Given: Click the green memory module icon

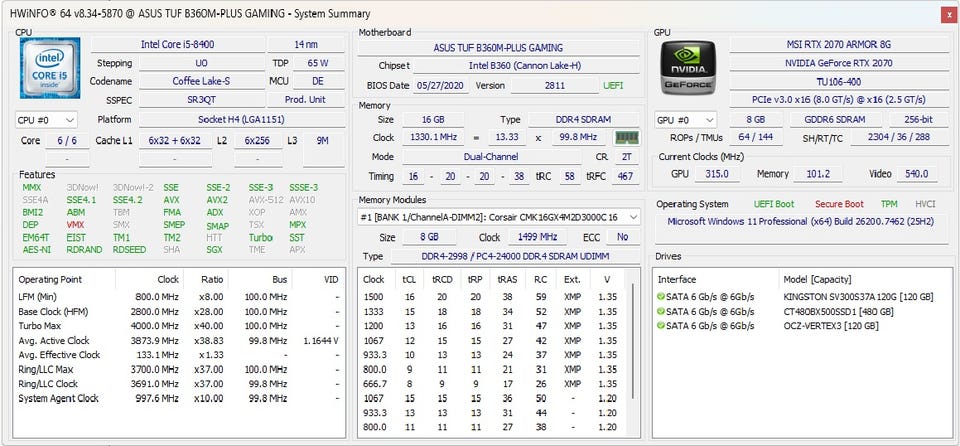Looking at the screenshot, I should pyautogui.click(x=627, y=138).
